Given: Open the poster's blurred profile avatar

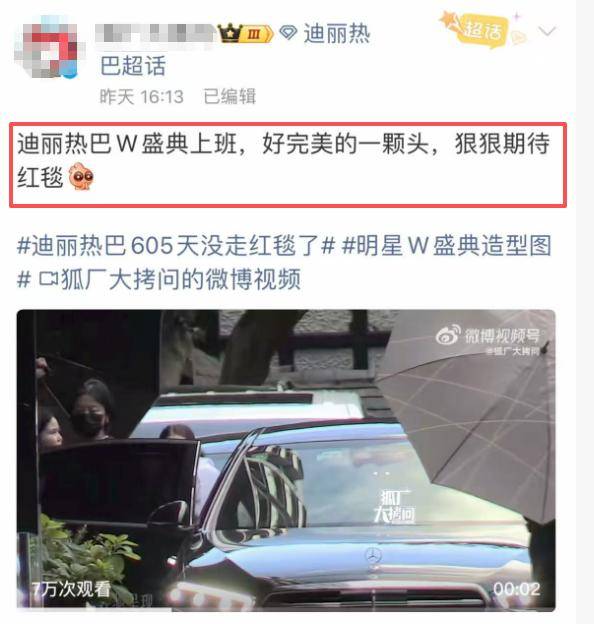Looking at the screenshot, I should (x=49, y=47).
